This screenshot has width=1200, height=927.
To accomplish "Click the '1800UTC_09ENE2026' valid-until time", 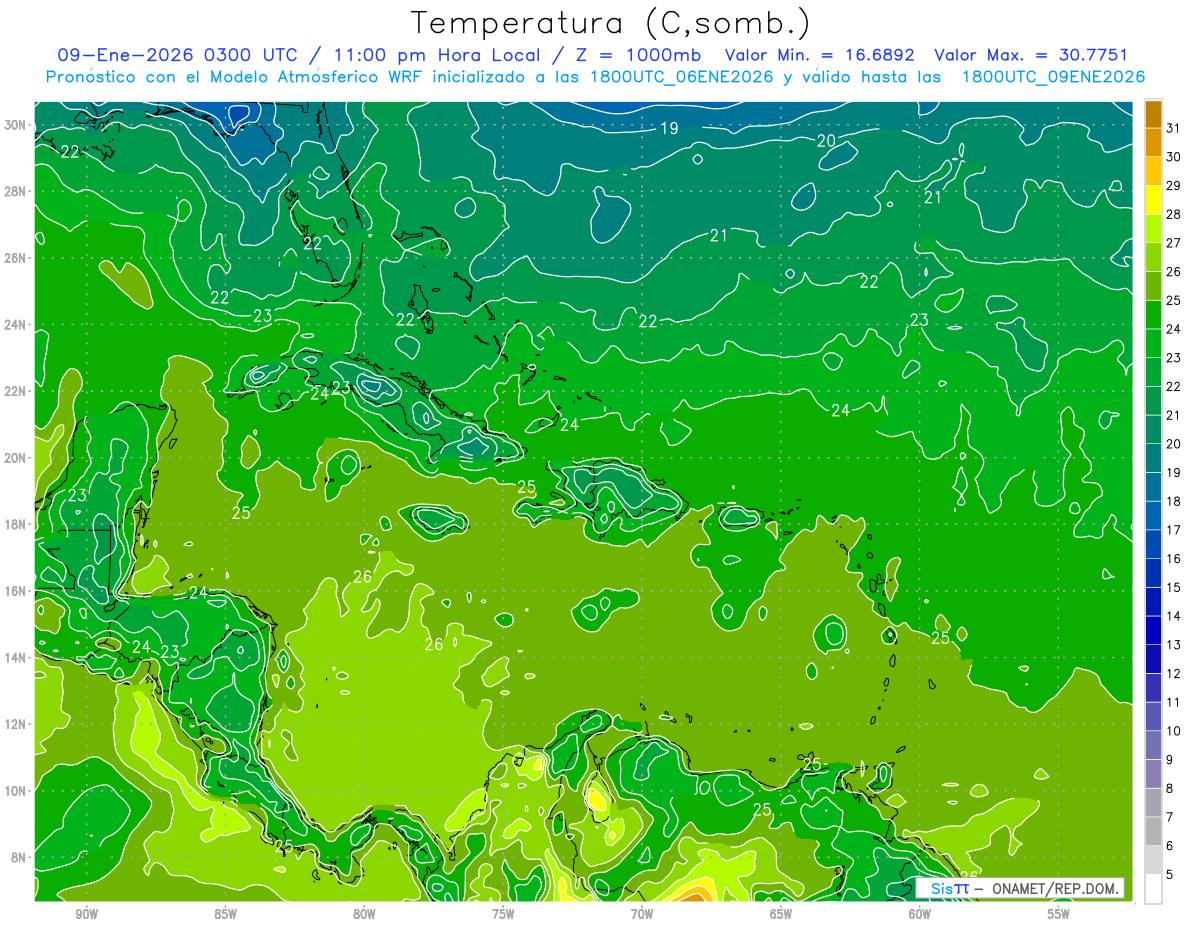I will [x=1053, y=77].
